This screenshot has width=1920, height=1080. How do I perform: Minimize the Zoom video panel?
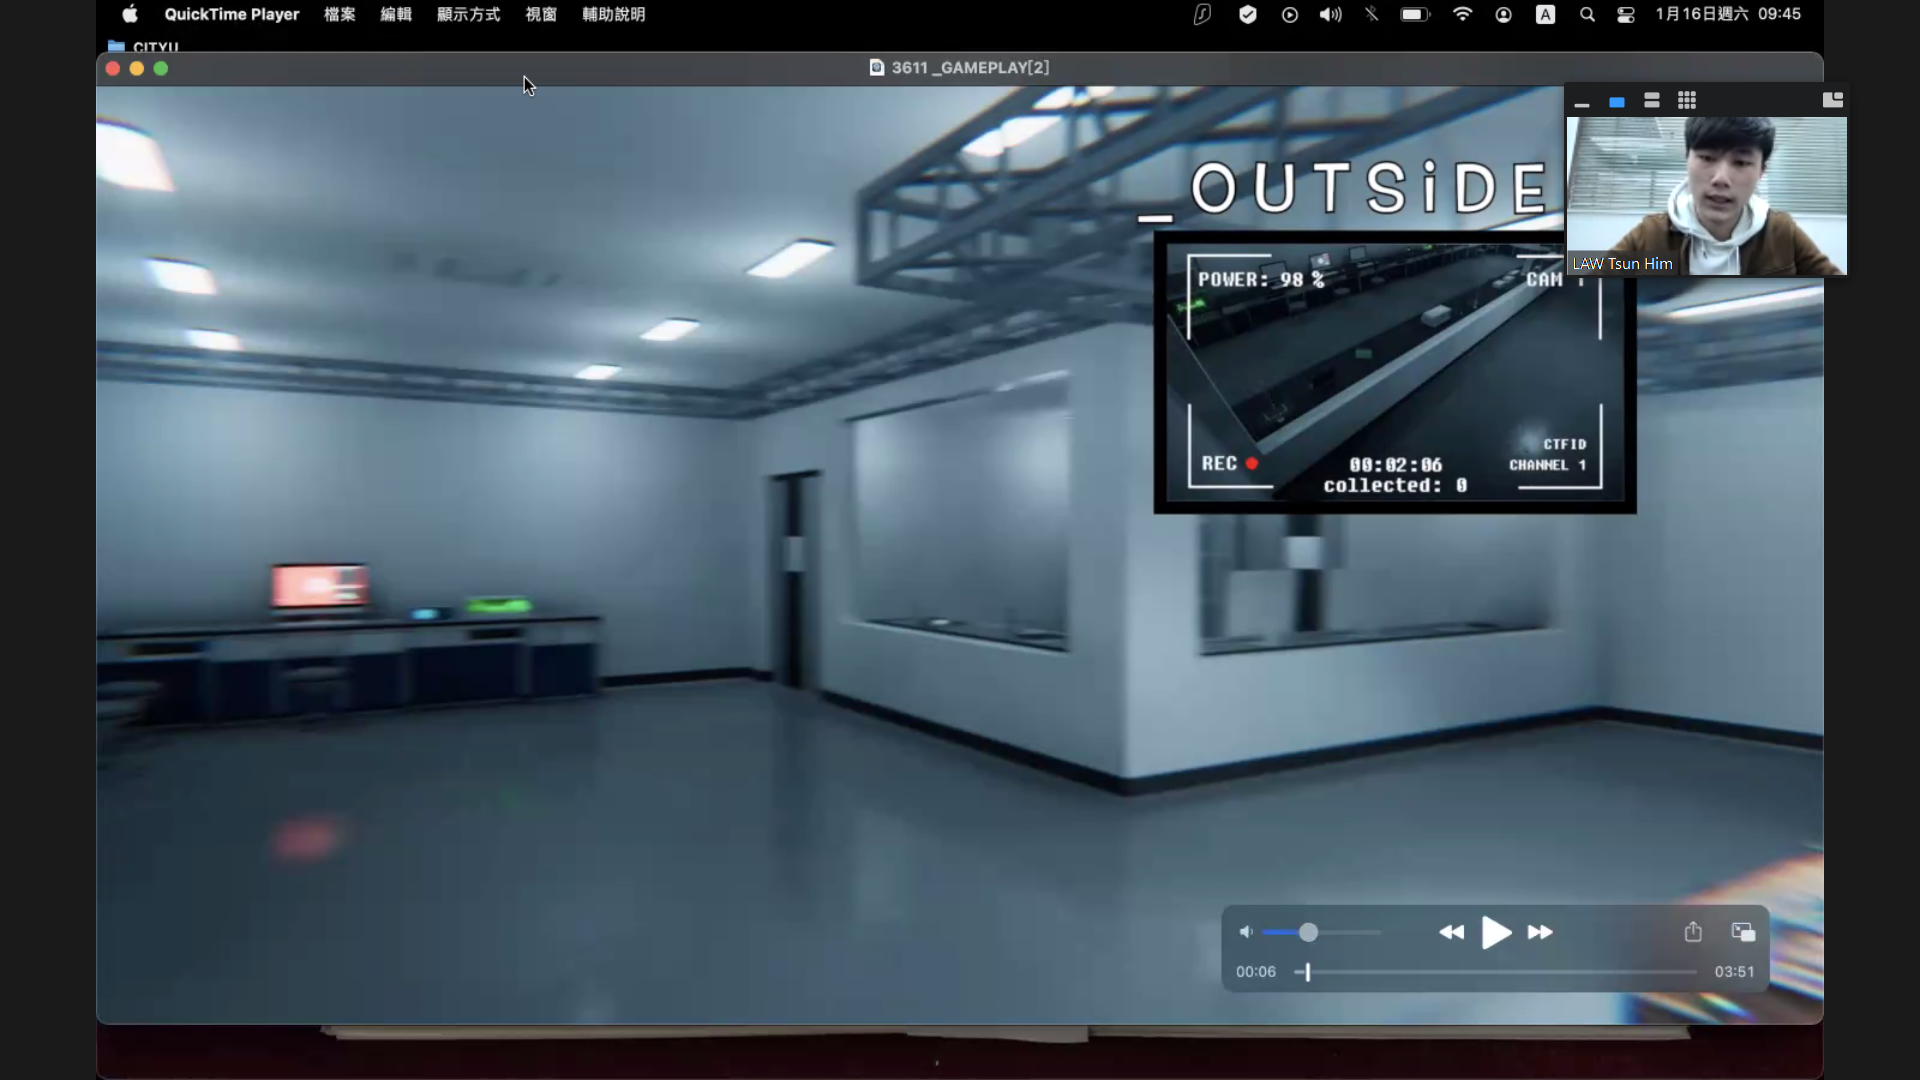pyautogui.click(x=1582, y=102)
